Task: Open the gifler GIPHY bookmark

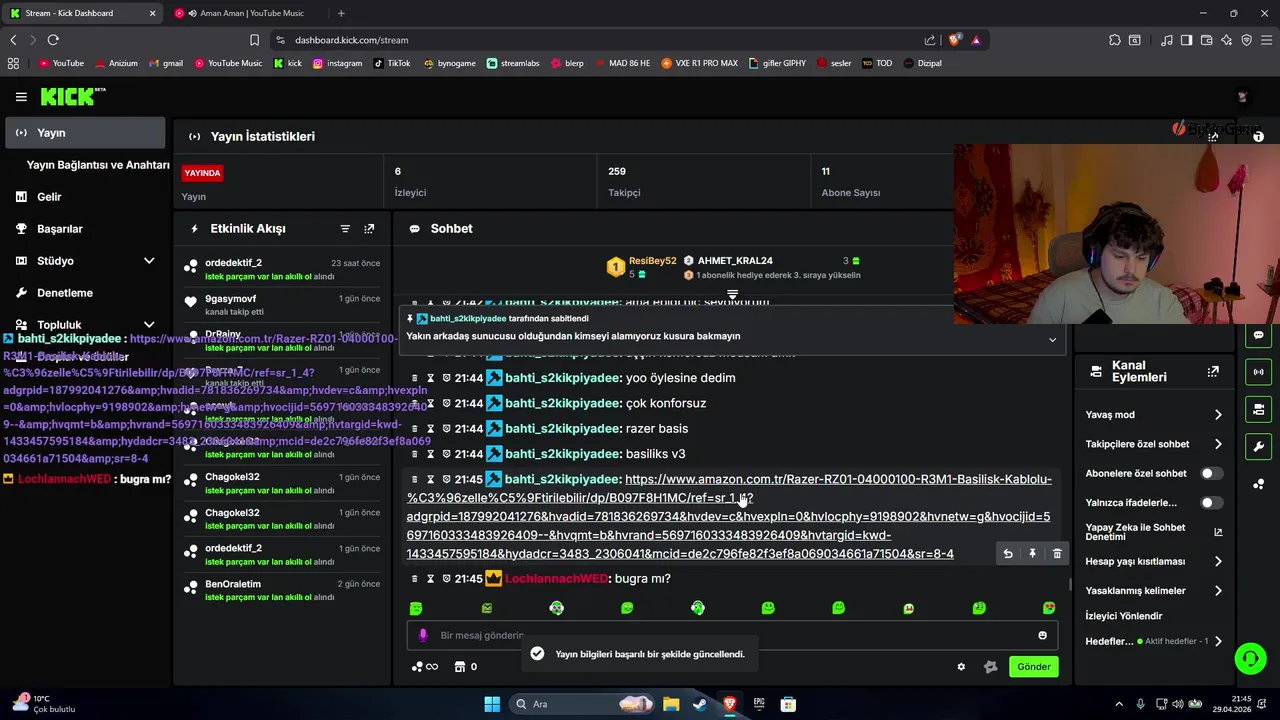Action: (776, 63)
